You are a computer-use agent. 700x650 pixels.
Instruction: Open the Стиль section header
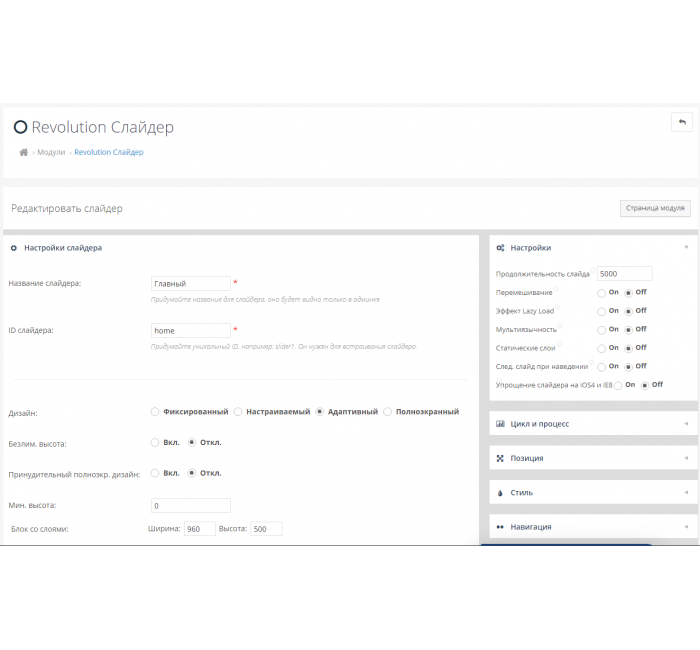[x=593, y=492]
